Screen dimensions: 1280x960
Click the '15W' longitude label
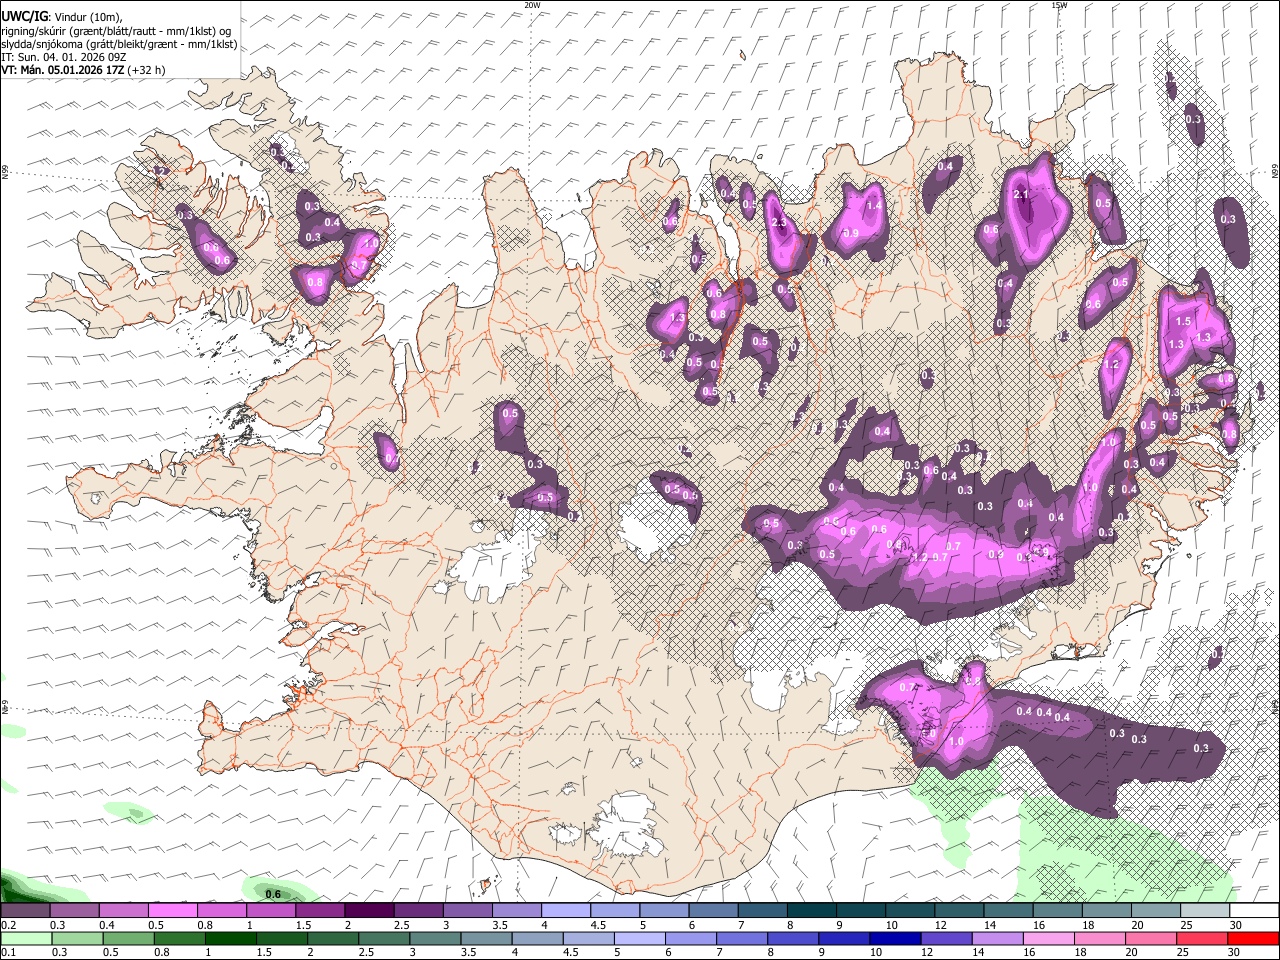[x=1058, y=5]
